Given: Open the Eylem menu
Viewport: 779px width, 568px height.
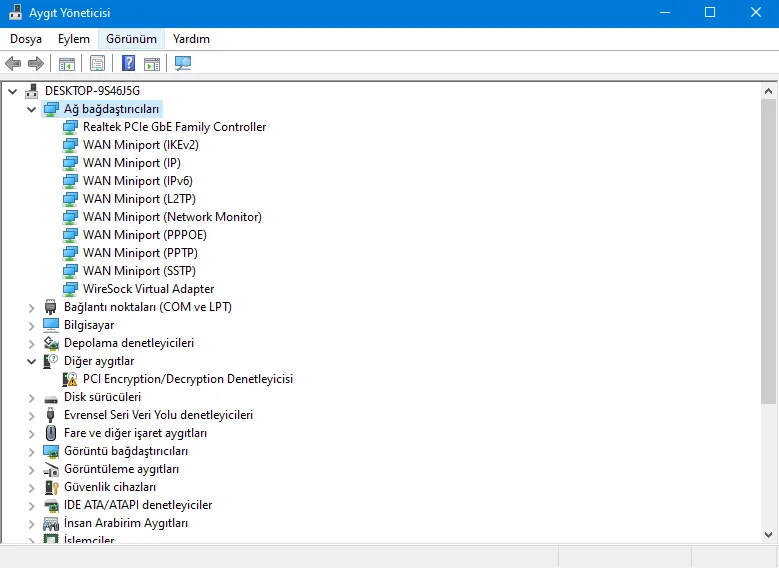Looking at the screenshot, I should pyautogui.click(x=74, y=39).
